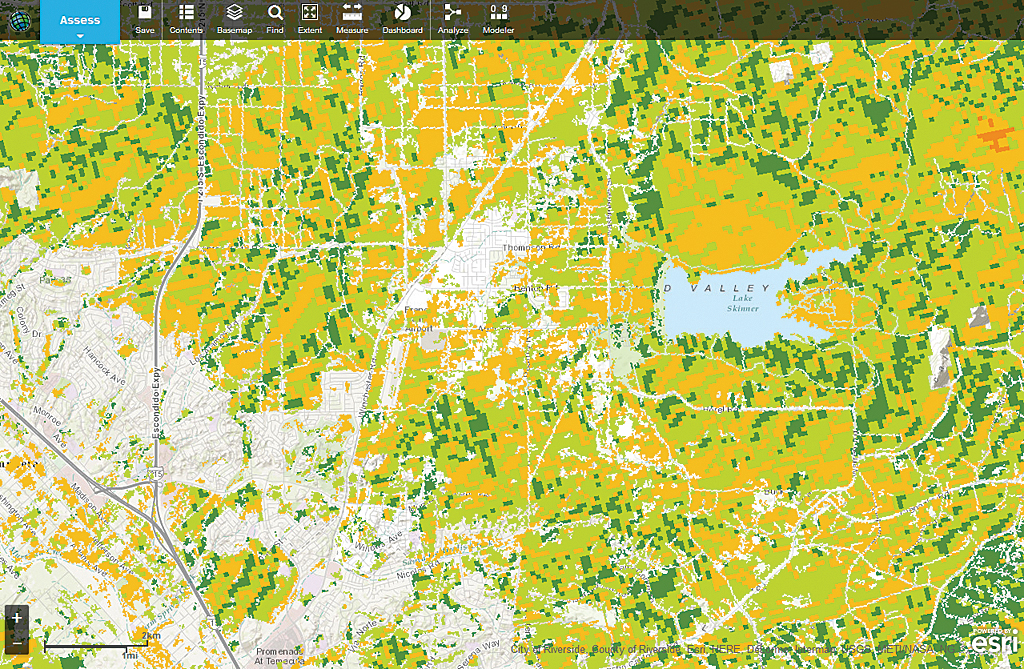1024x669 pixels.
Task: Click the esri logo link
Action: [x=994, y=642]
